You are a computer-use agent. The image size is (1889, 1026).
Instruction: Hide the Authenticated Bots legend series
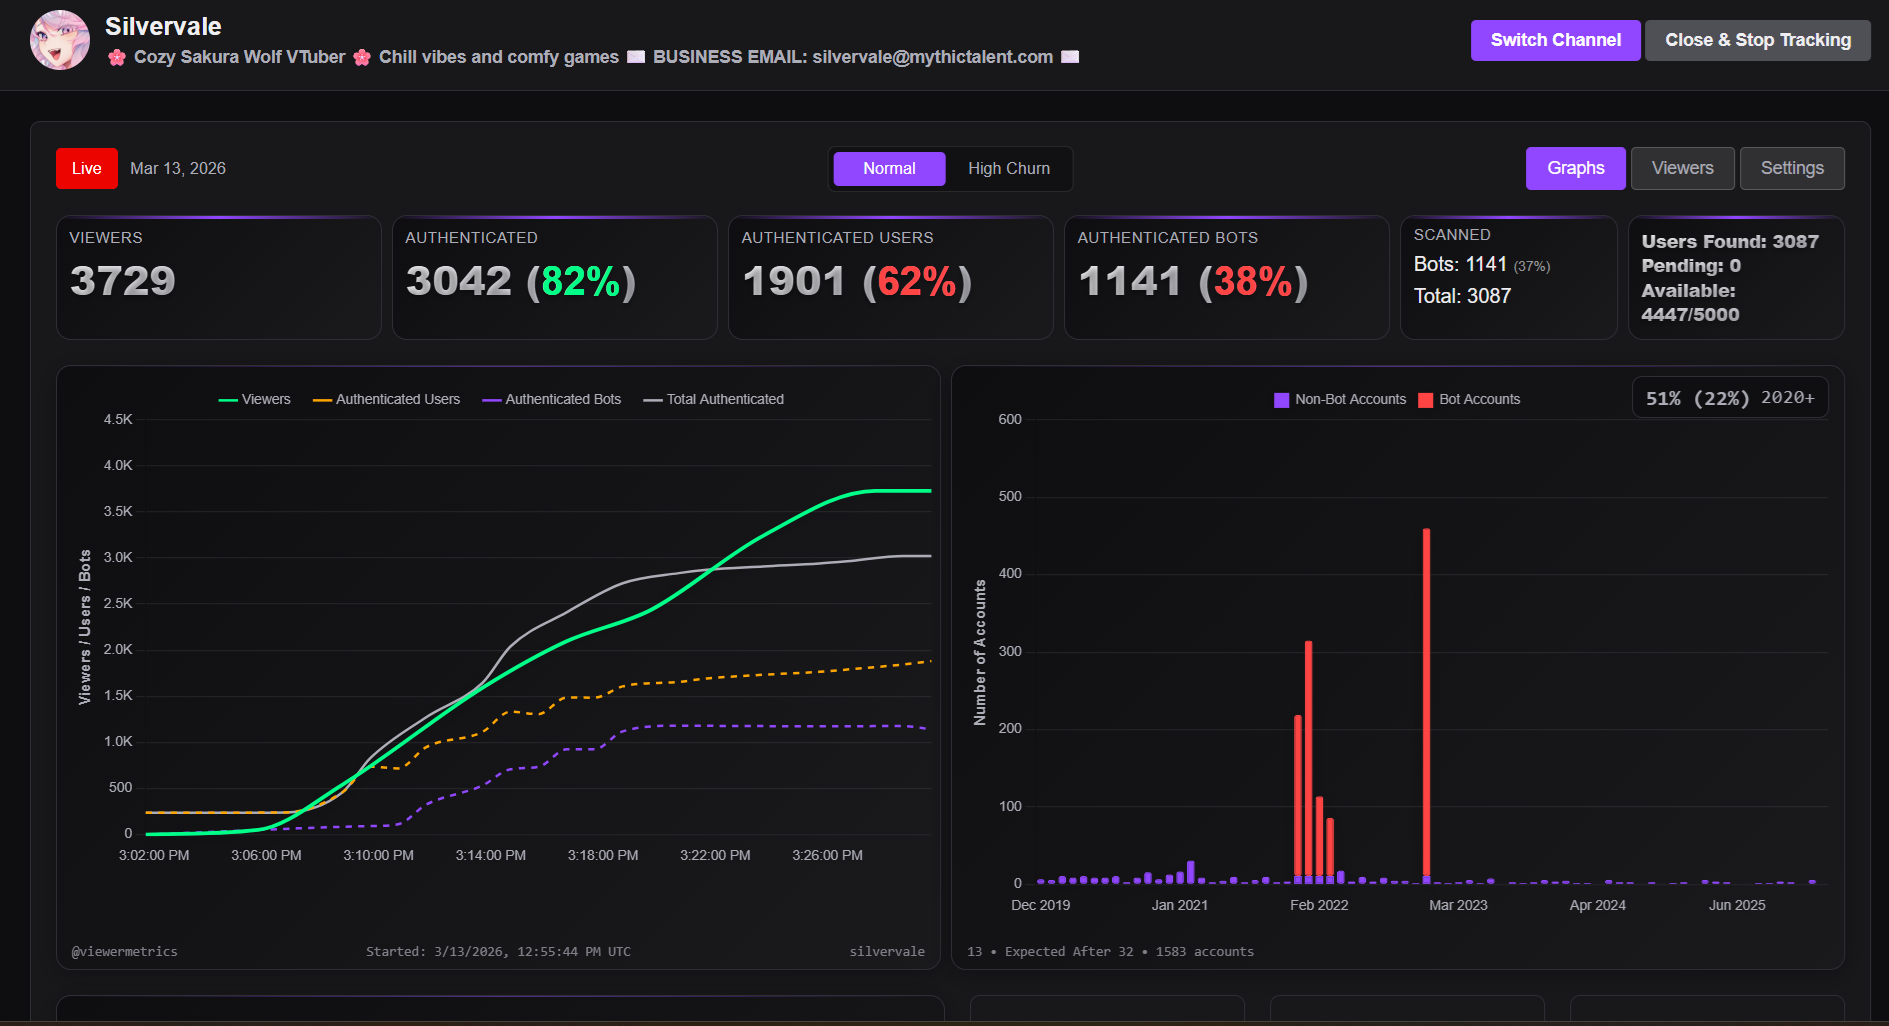[551, 399]
